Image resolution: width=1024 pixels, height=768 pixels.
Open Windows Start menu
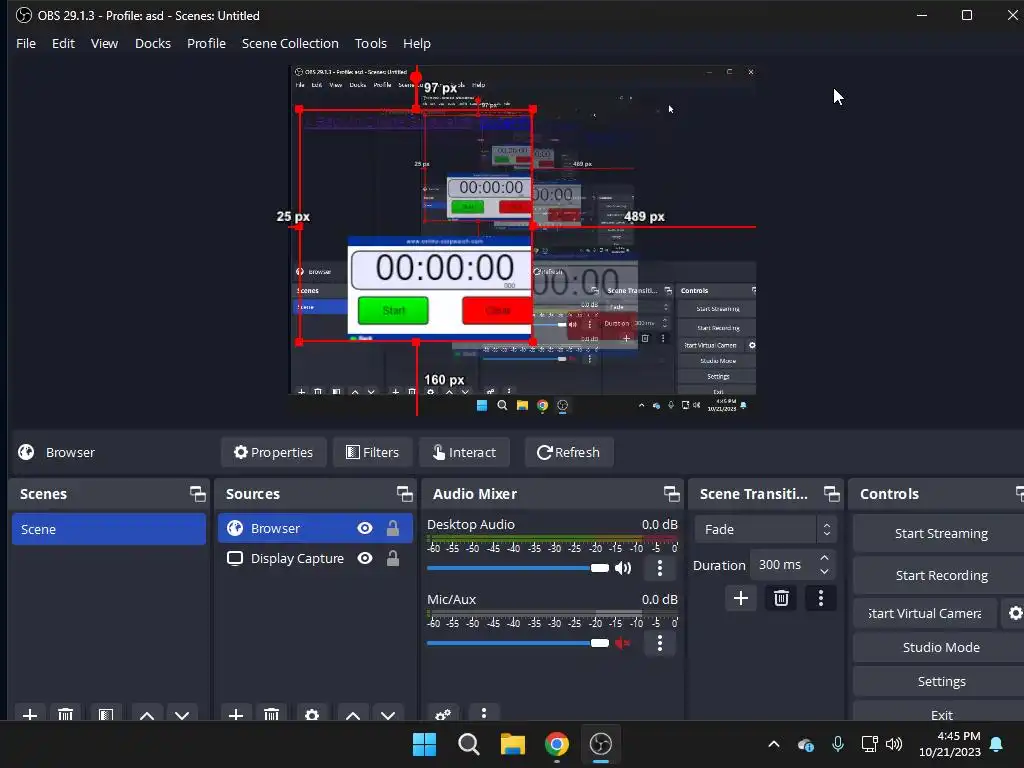424,744
